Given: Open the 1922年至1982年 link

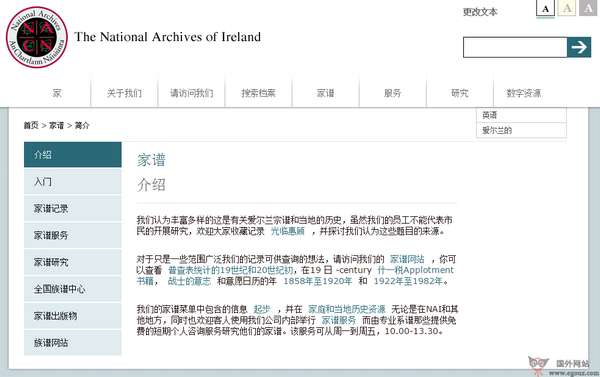Looking at the screenshot, I should click(408, 281).
